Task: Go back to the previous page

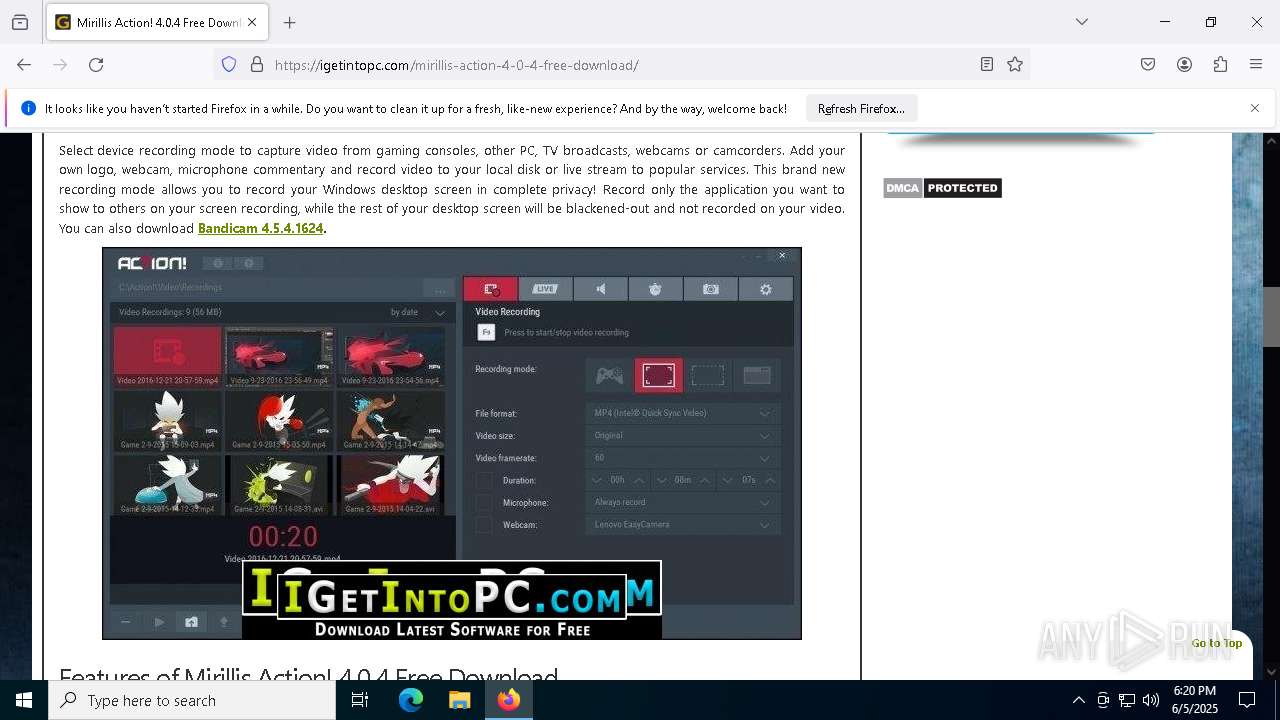Action: tap(24, 65)
